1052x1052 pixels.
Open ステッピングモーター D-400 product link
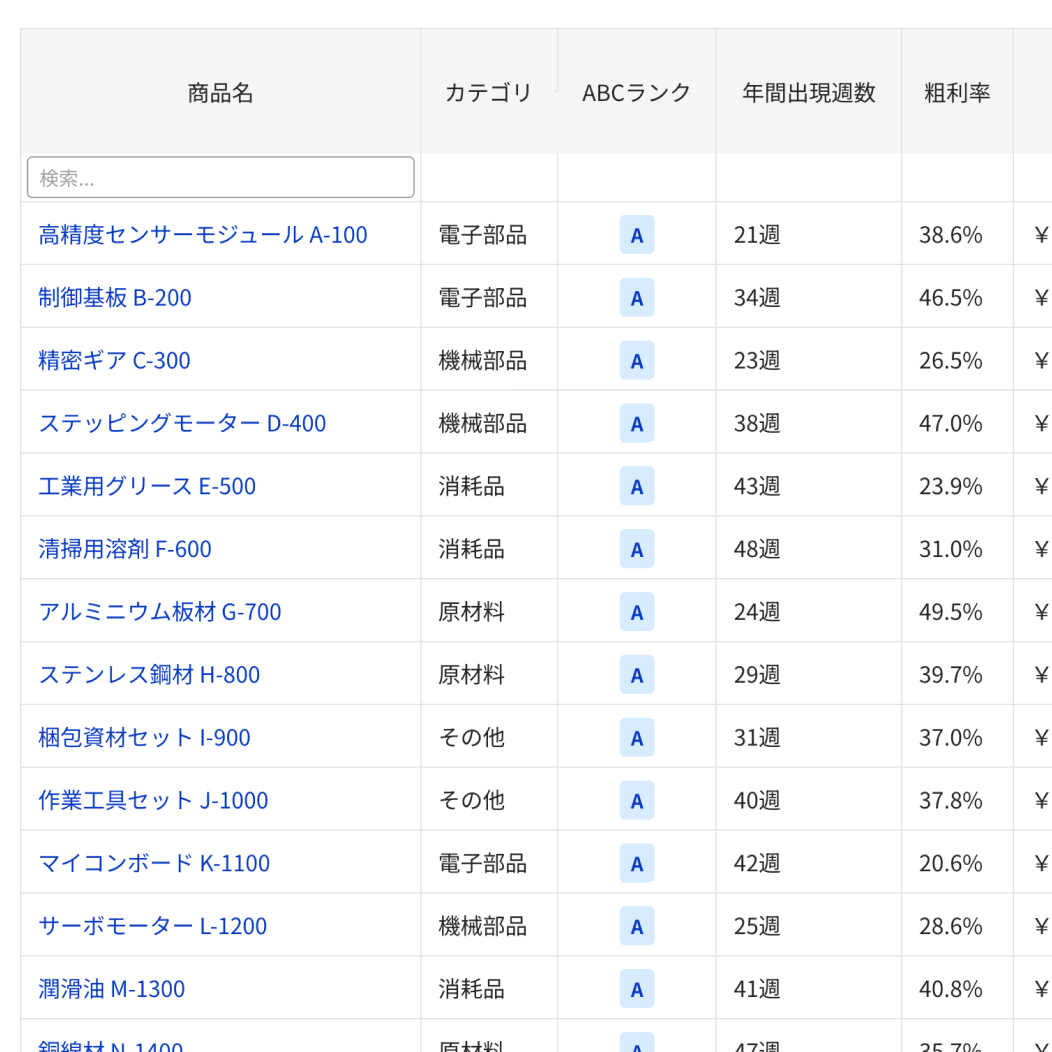(x=182, y=423)
